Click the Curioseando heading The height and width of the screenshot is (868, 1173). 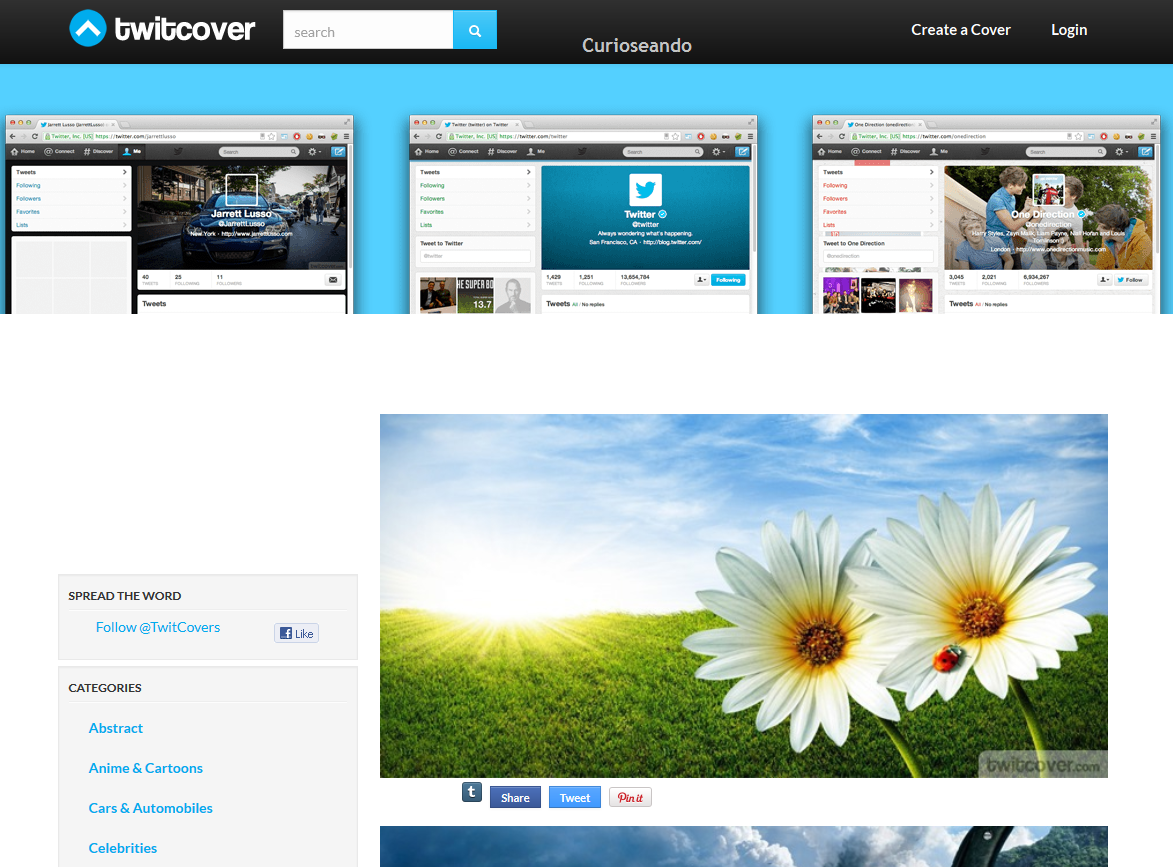tap(636, 45)
